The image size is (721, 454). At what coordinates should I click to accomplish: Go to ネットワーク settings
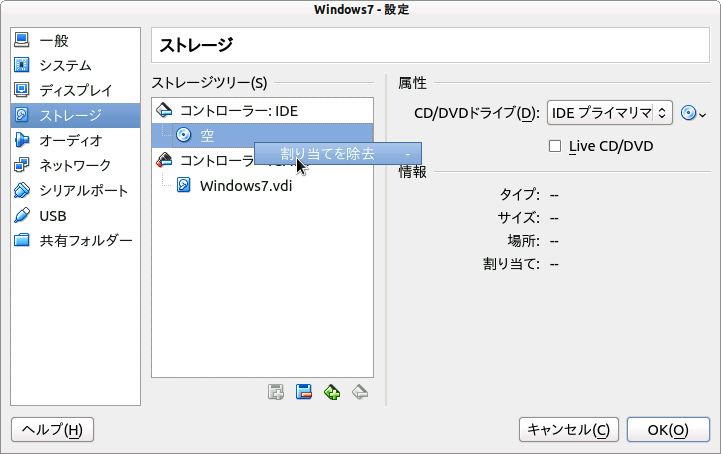[75, 165]
